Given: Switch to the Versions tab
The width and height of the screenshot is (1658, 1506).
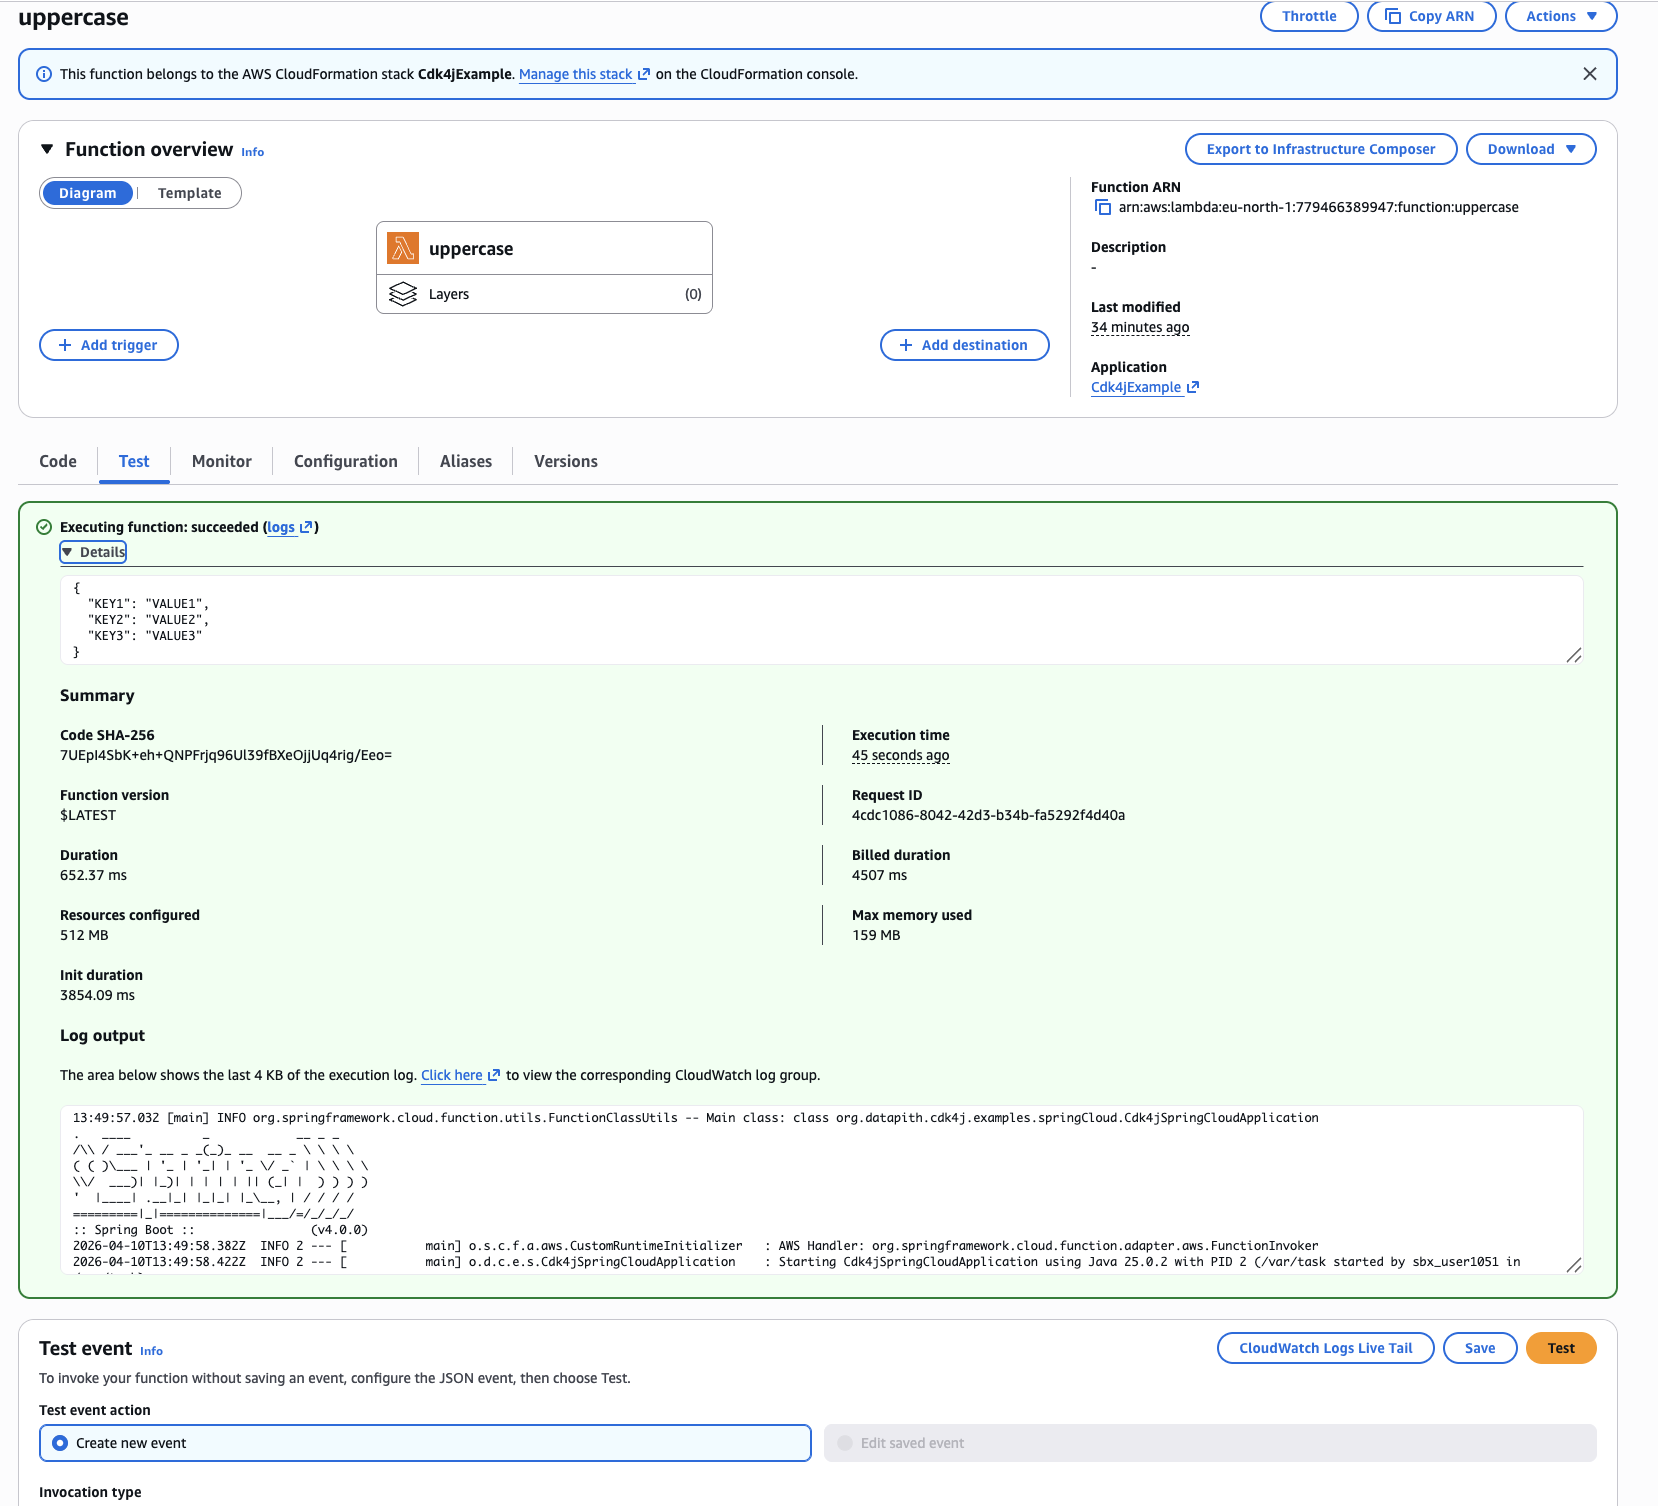Looking at the screenshot, I should tap(566, 461).
